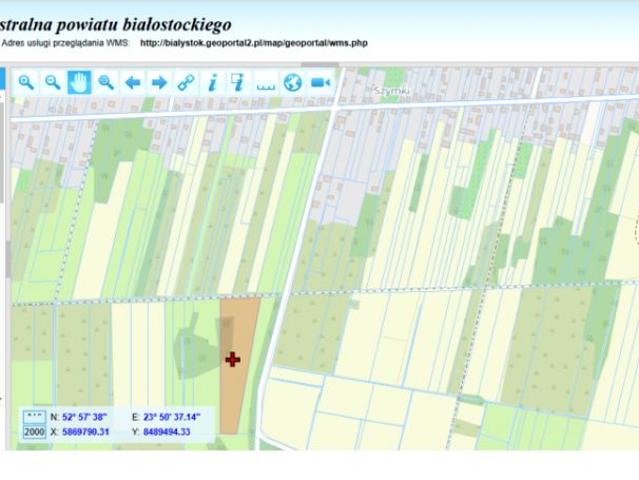Select the object info 'i' tool
The width and height of the screenshot is (639, 480).
212,83
